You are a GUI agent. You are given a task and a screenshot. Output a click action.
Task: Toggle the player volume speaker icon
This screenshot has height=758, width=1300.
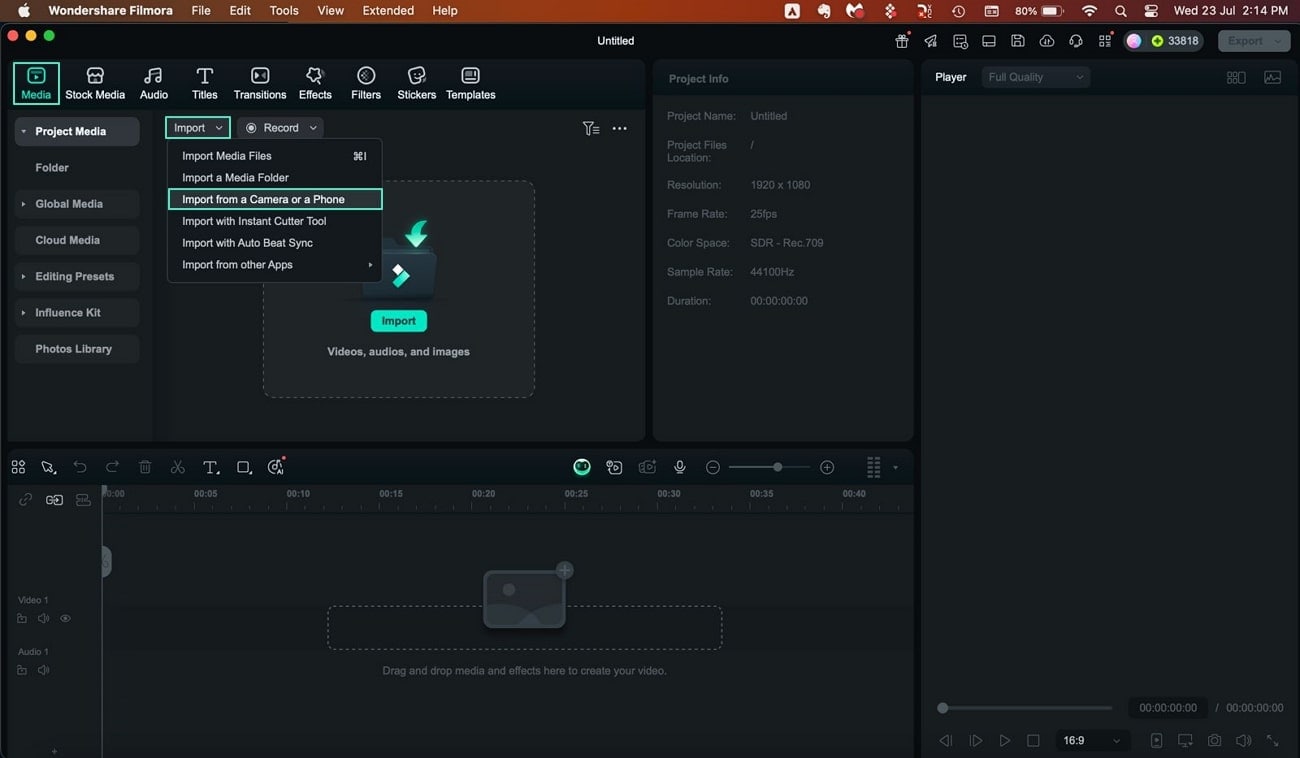1243,741
